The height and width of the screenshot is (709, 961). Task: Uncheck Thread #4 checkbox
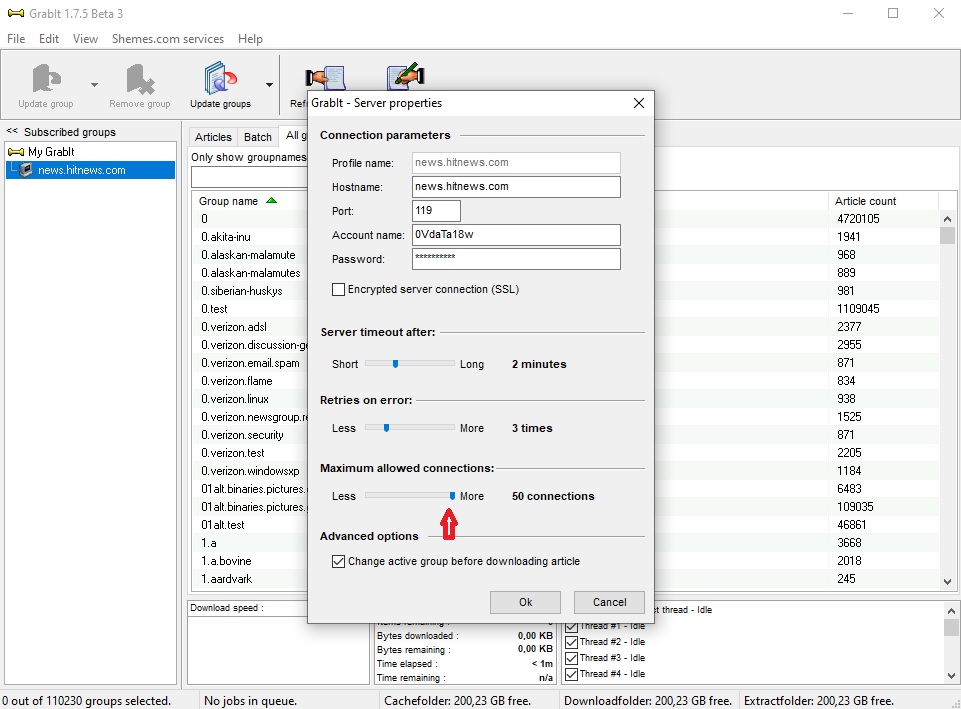[x=571, y=674]
